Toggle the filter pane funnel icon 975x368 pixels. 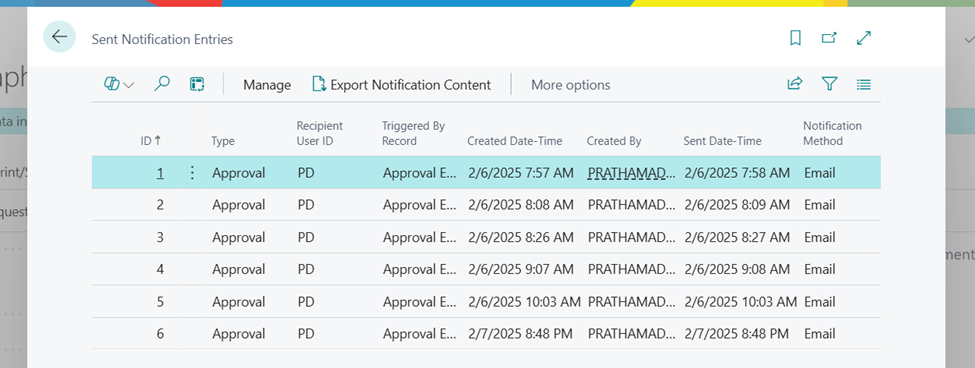coord(829,84)
